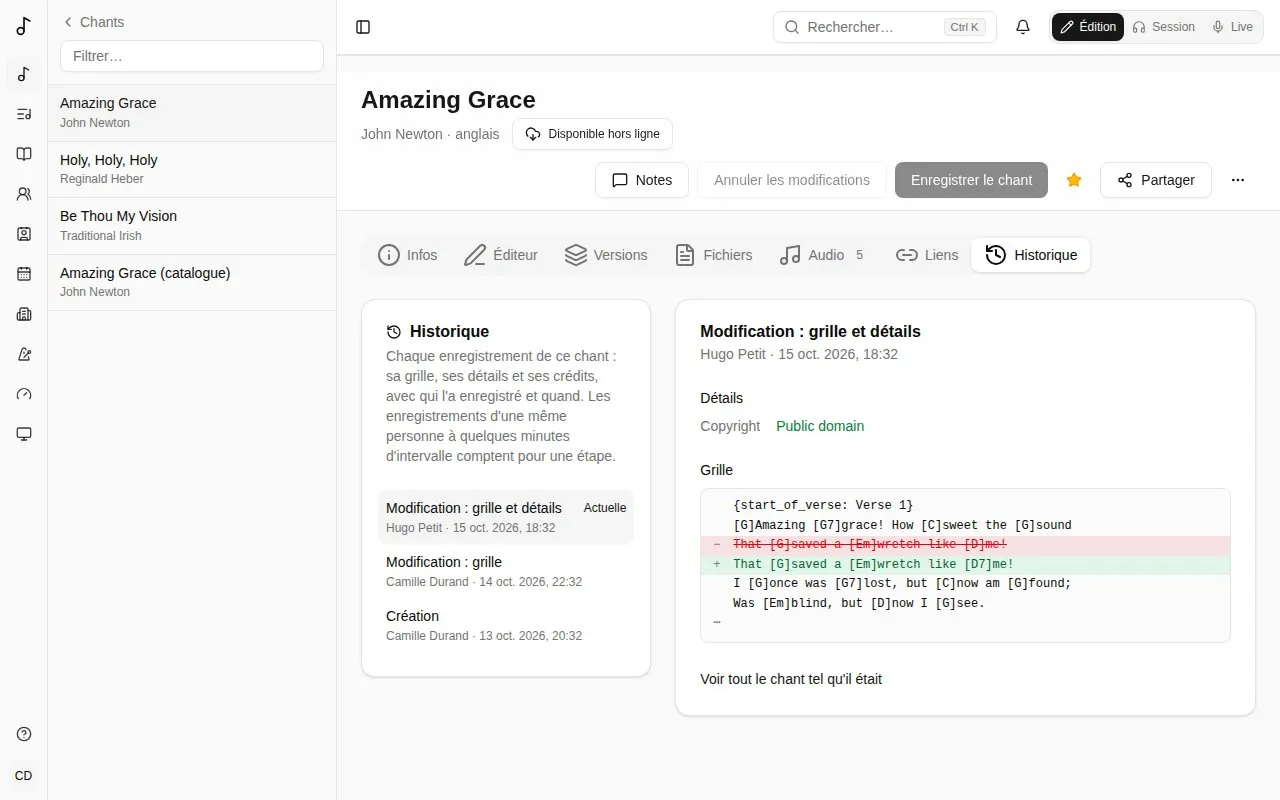Open the building icon in the sidebar
The image size is (1280, 800).
tap(24, 314)
